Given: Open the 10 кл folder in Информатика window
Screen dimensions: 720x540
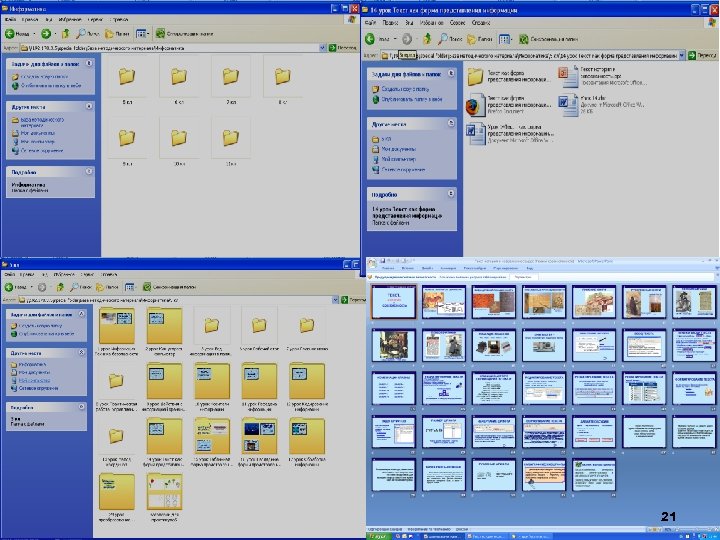Looking at the screenshot, I should coord(179,142).
